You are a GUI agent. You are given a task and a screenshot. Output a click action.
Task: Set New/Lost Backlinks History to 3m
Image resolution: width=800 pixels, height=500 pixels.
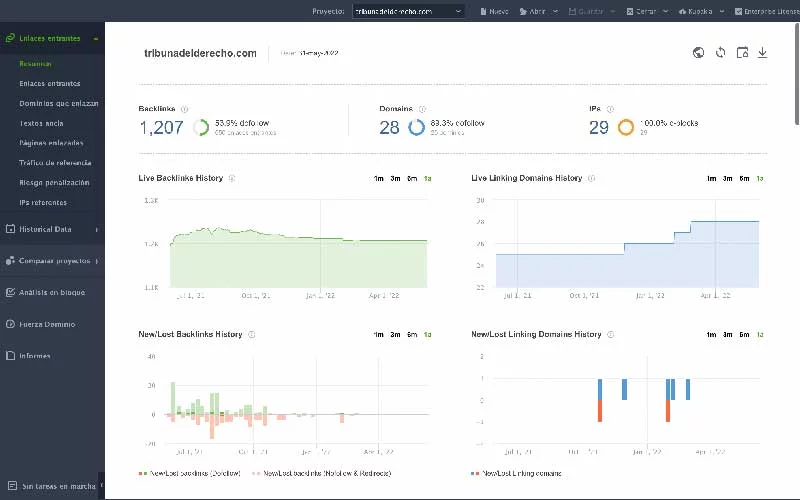point(395,335)
